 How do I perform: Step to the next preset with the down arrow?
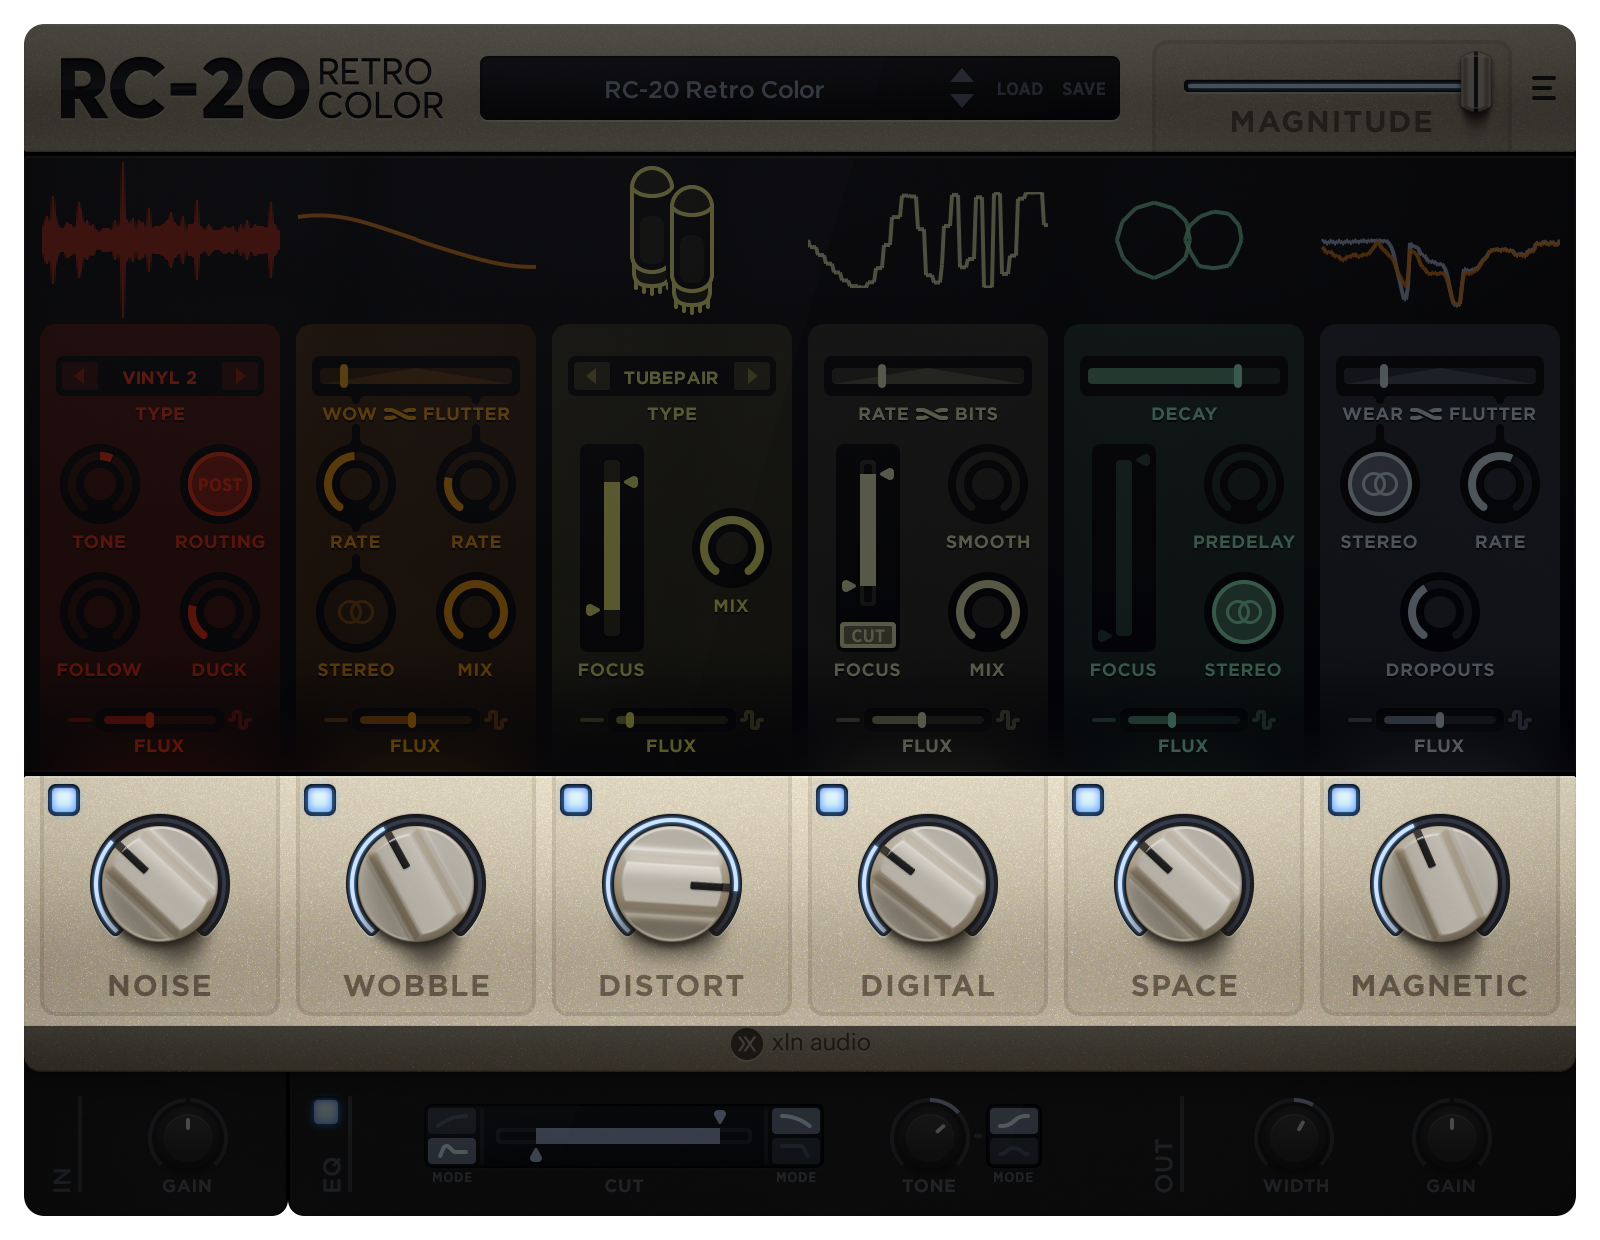[962, 100]
